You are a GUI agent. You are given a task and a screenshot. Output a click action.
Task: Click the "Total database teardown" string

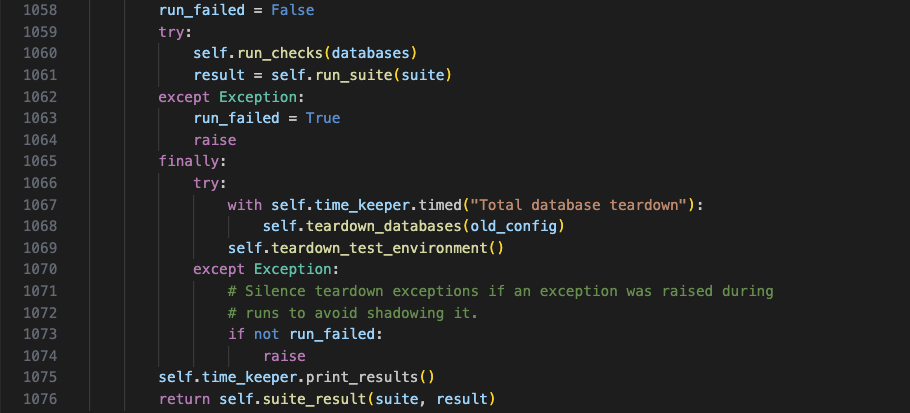tap(578, 205)
